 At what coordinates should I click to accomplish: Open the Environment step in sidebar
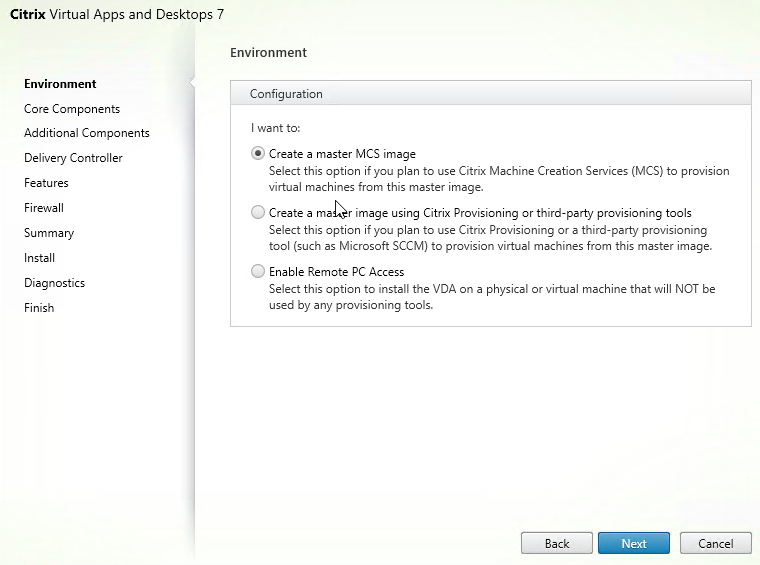pos(60,84)
